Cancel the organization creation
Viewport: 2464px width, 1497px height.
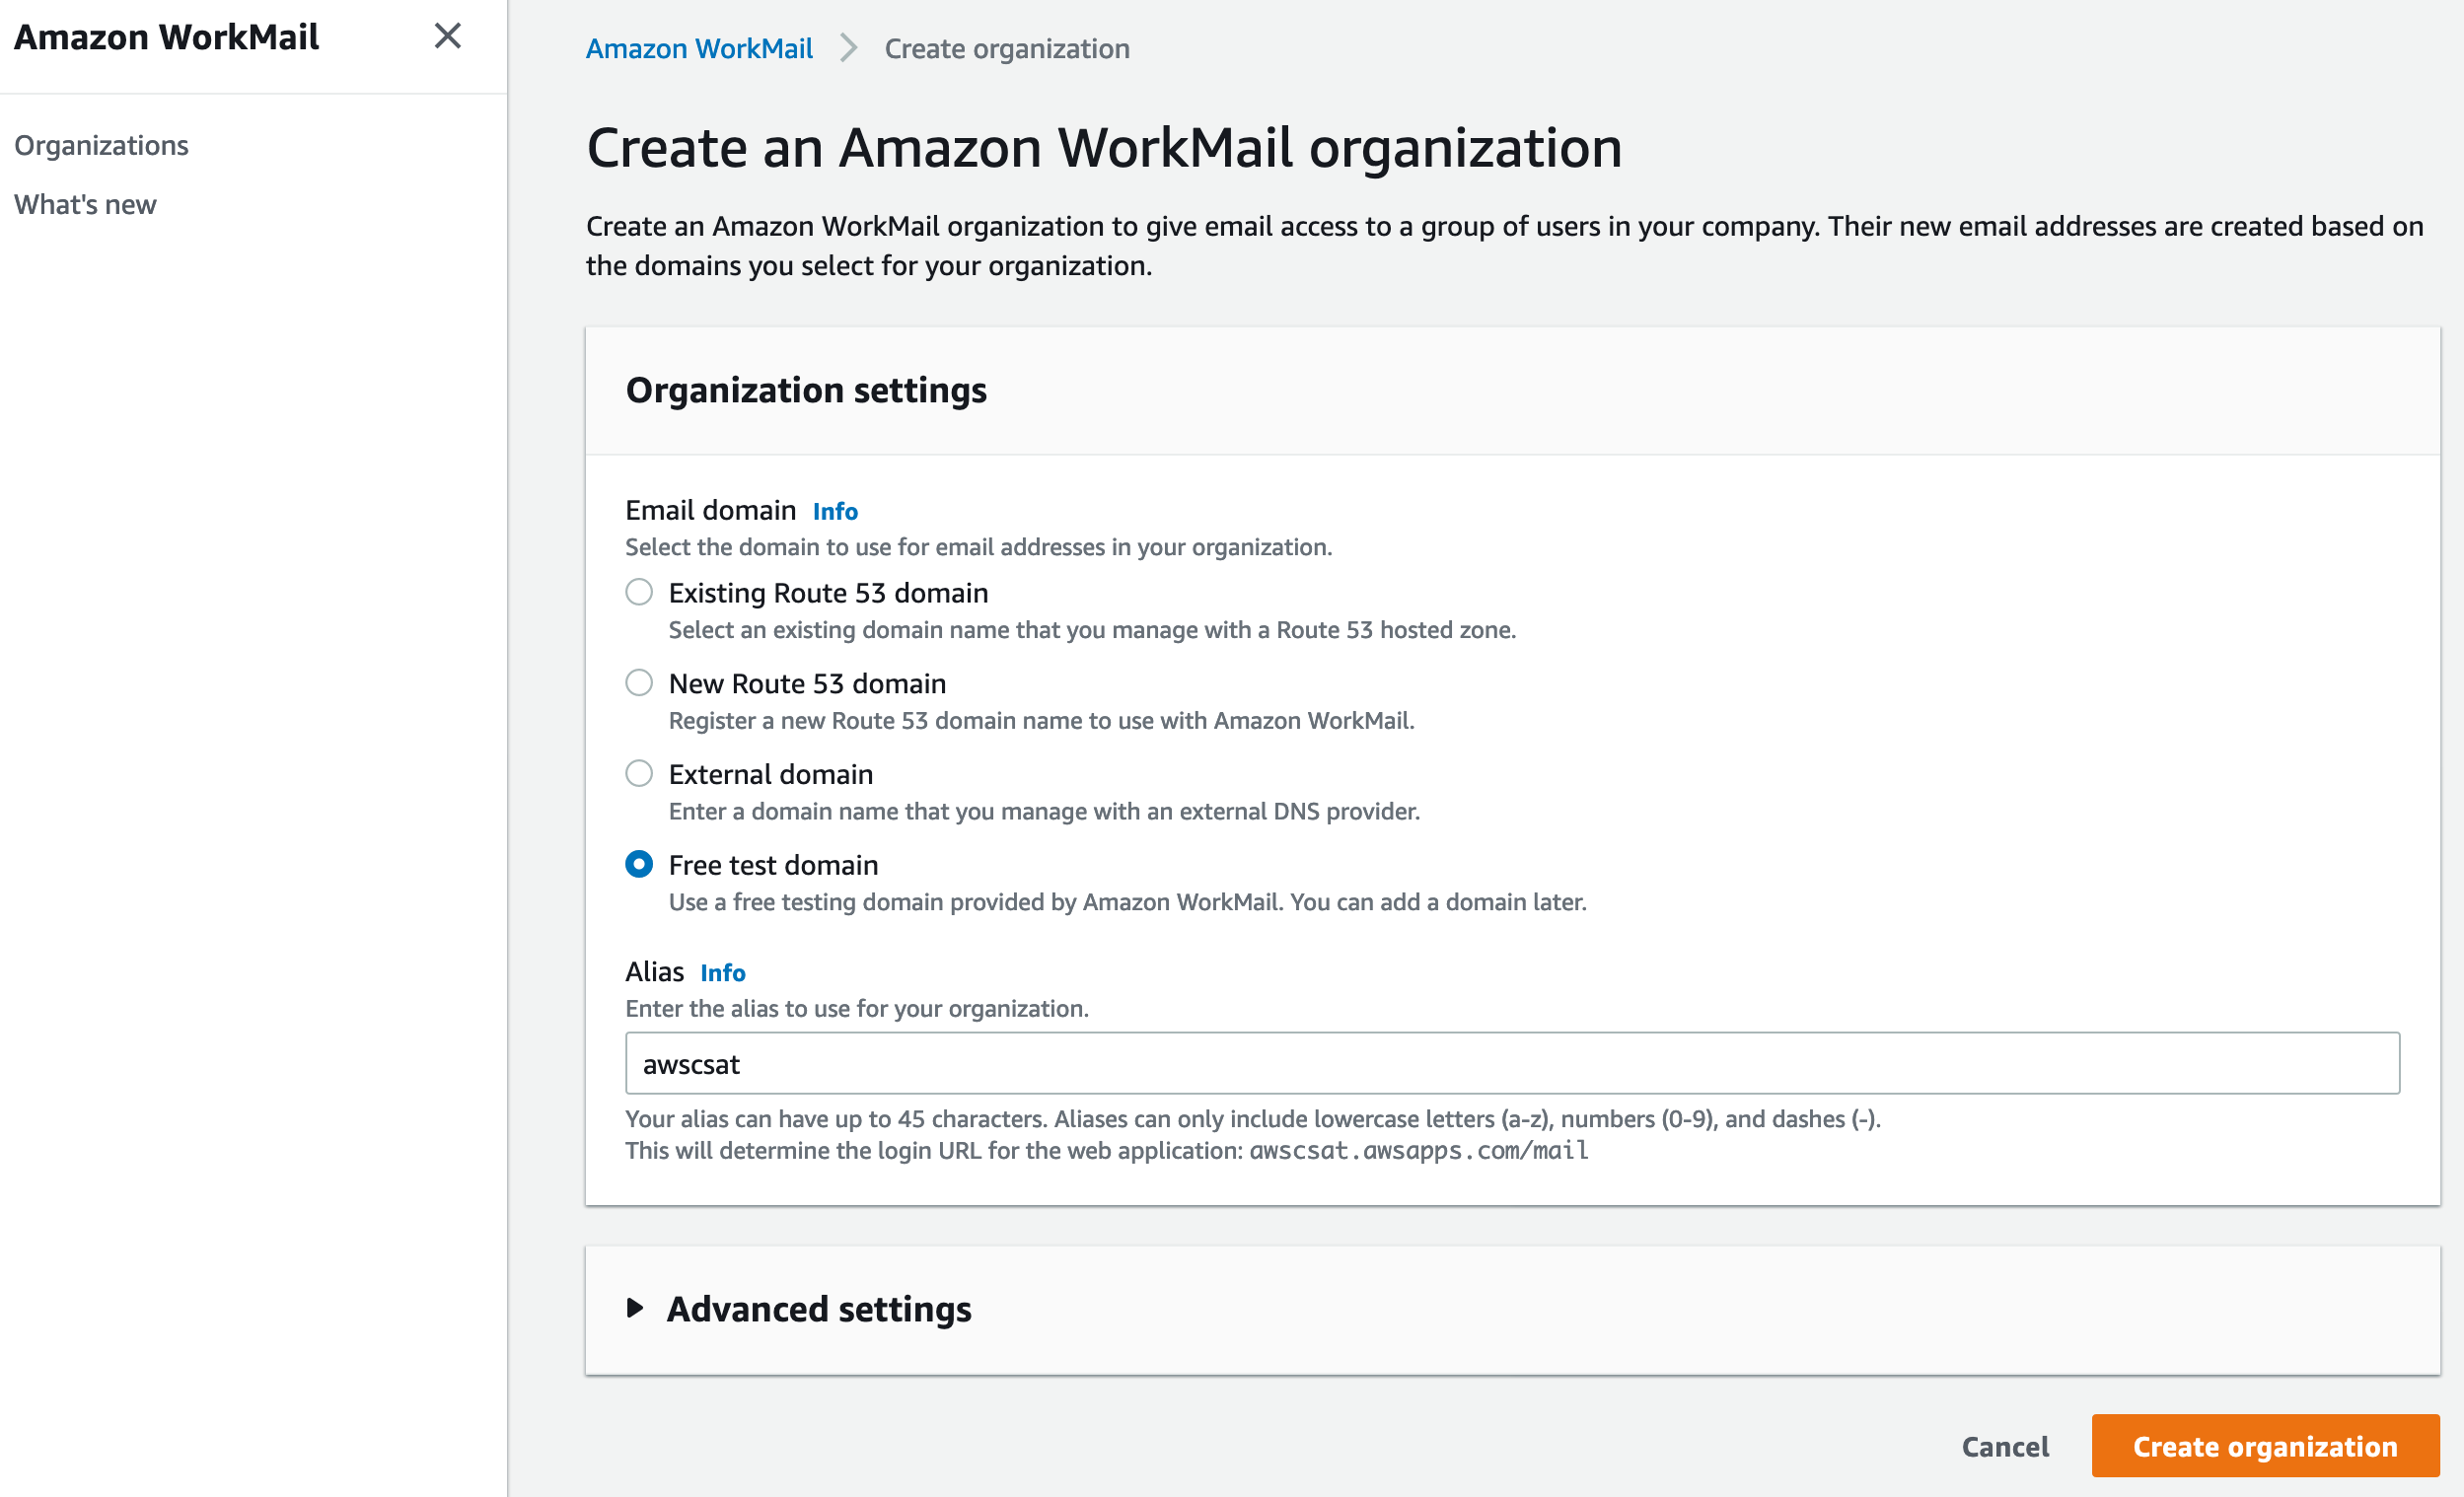[x=2005, y=1446]
